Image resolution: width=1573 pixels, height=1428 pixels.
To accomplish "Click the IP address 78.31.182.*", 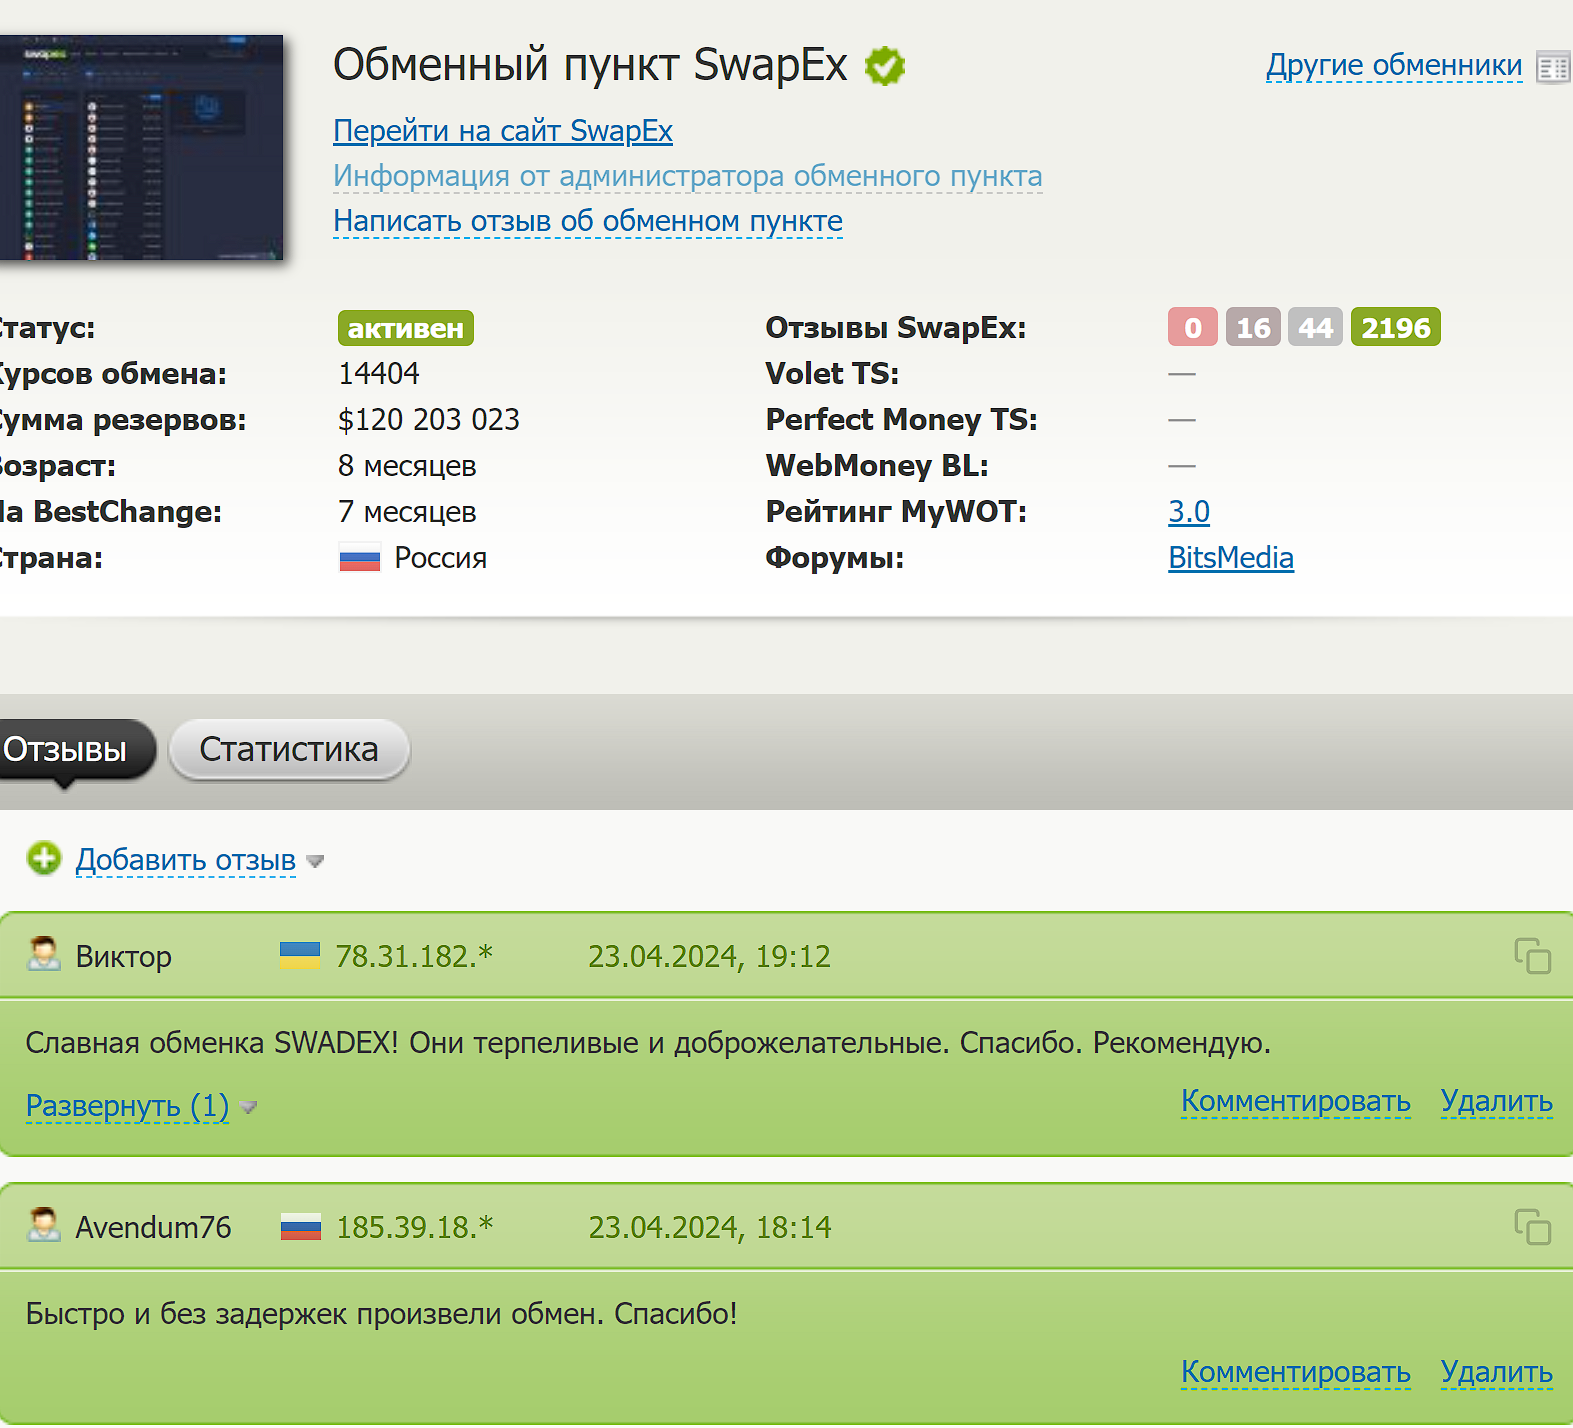I will coord(414,956).
